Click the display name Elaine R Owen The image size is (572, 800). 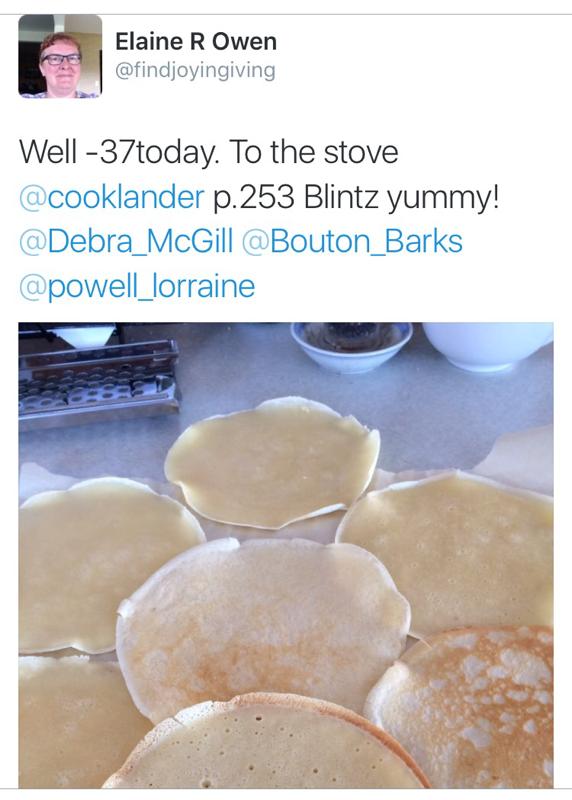coord(196,41)
